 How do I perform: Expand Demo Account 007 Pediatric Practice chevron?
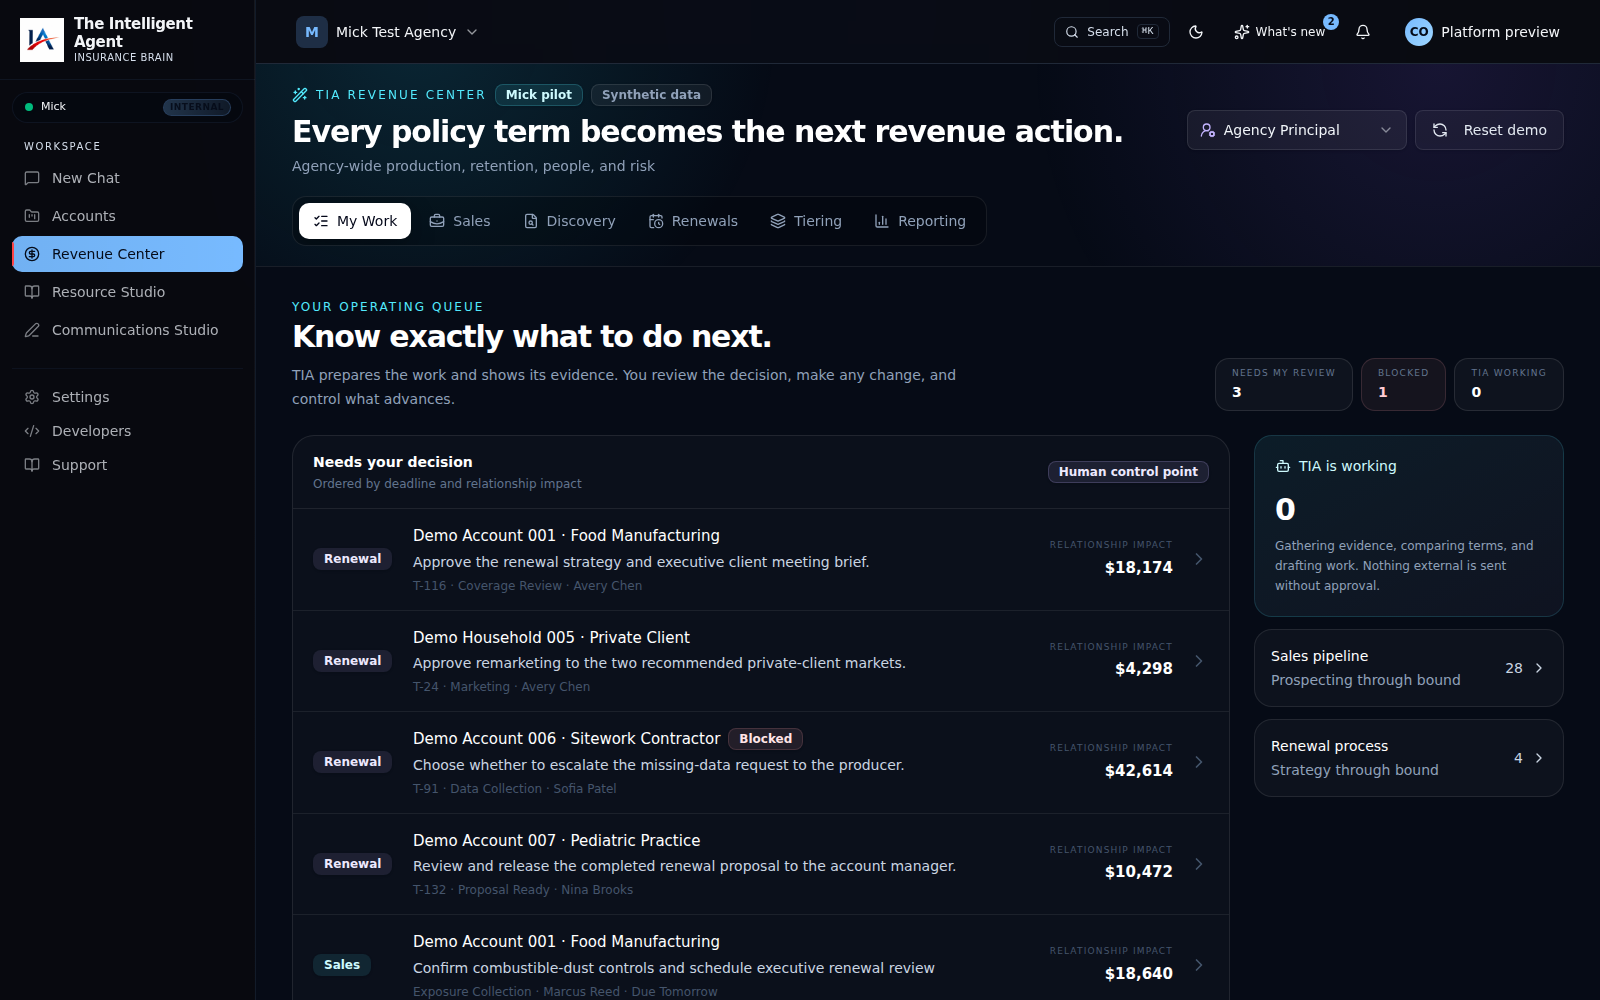[1198, 864]
